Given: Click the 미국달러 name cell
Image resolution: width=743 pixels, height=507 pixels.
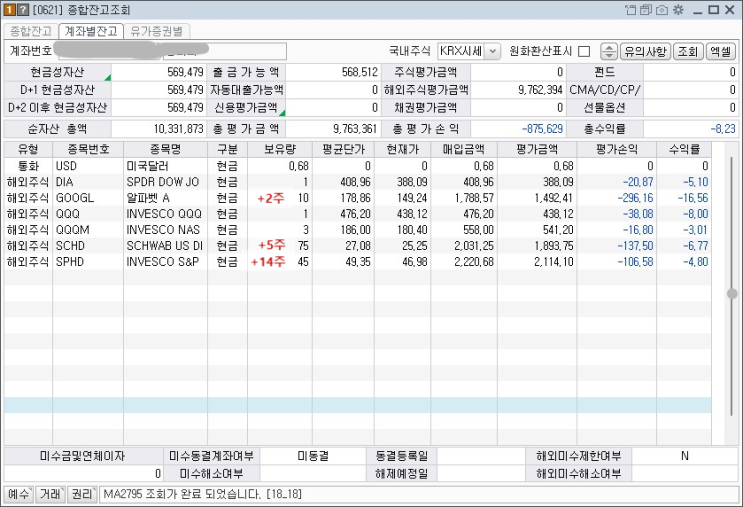Looking at the screenshot, I should click(165, 166).
